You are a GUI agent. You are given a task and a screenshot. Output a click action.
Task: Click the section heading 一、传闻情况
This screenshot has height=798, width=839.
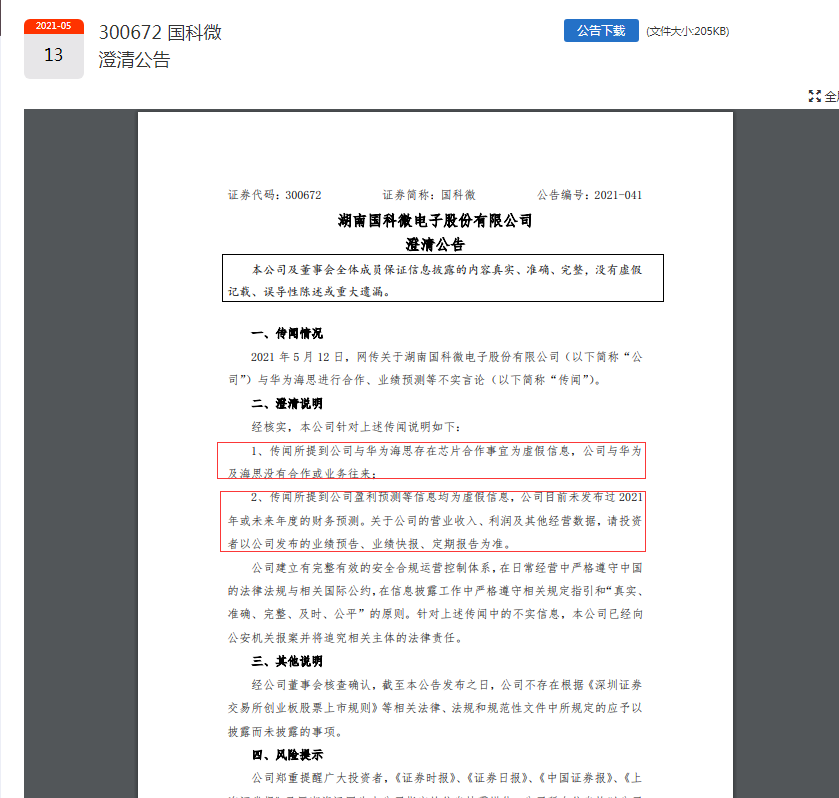click(286, 333)
